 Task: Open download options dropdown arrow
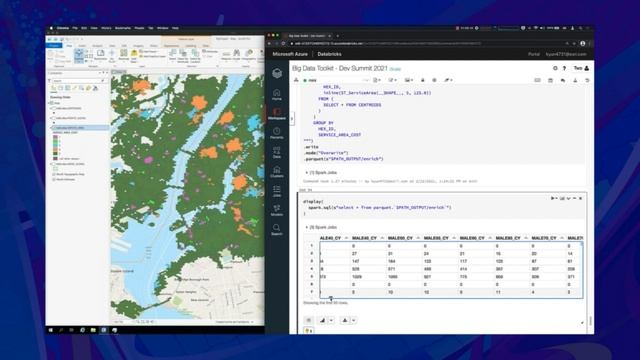tap(353, 320)
